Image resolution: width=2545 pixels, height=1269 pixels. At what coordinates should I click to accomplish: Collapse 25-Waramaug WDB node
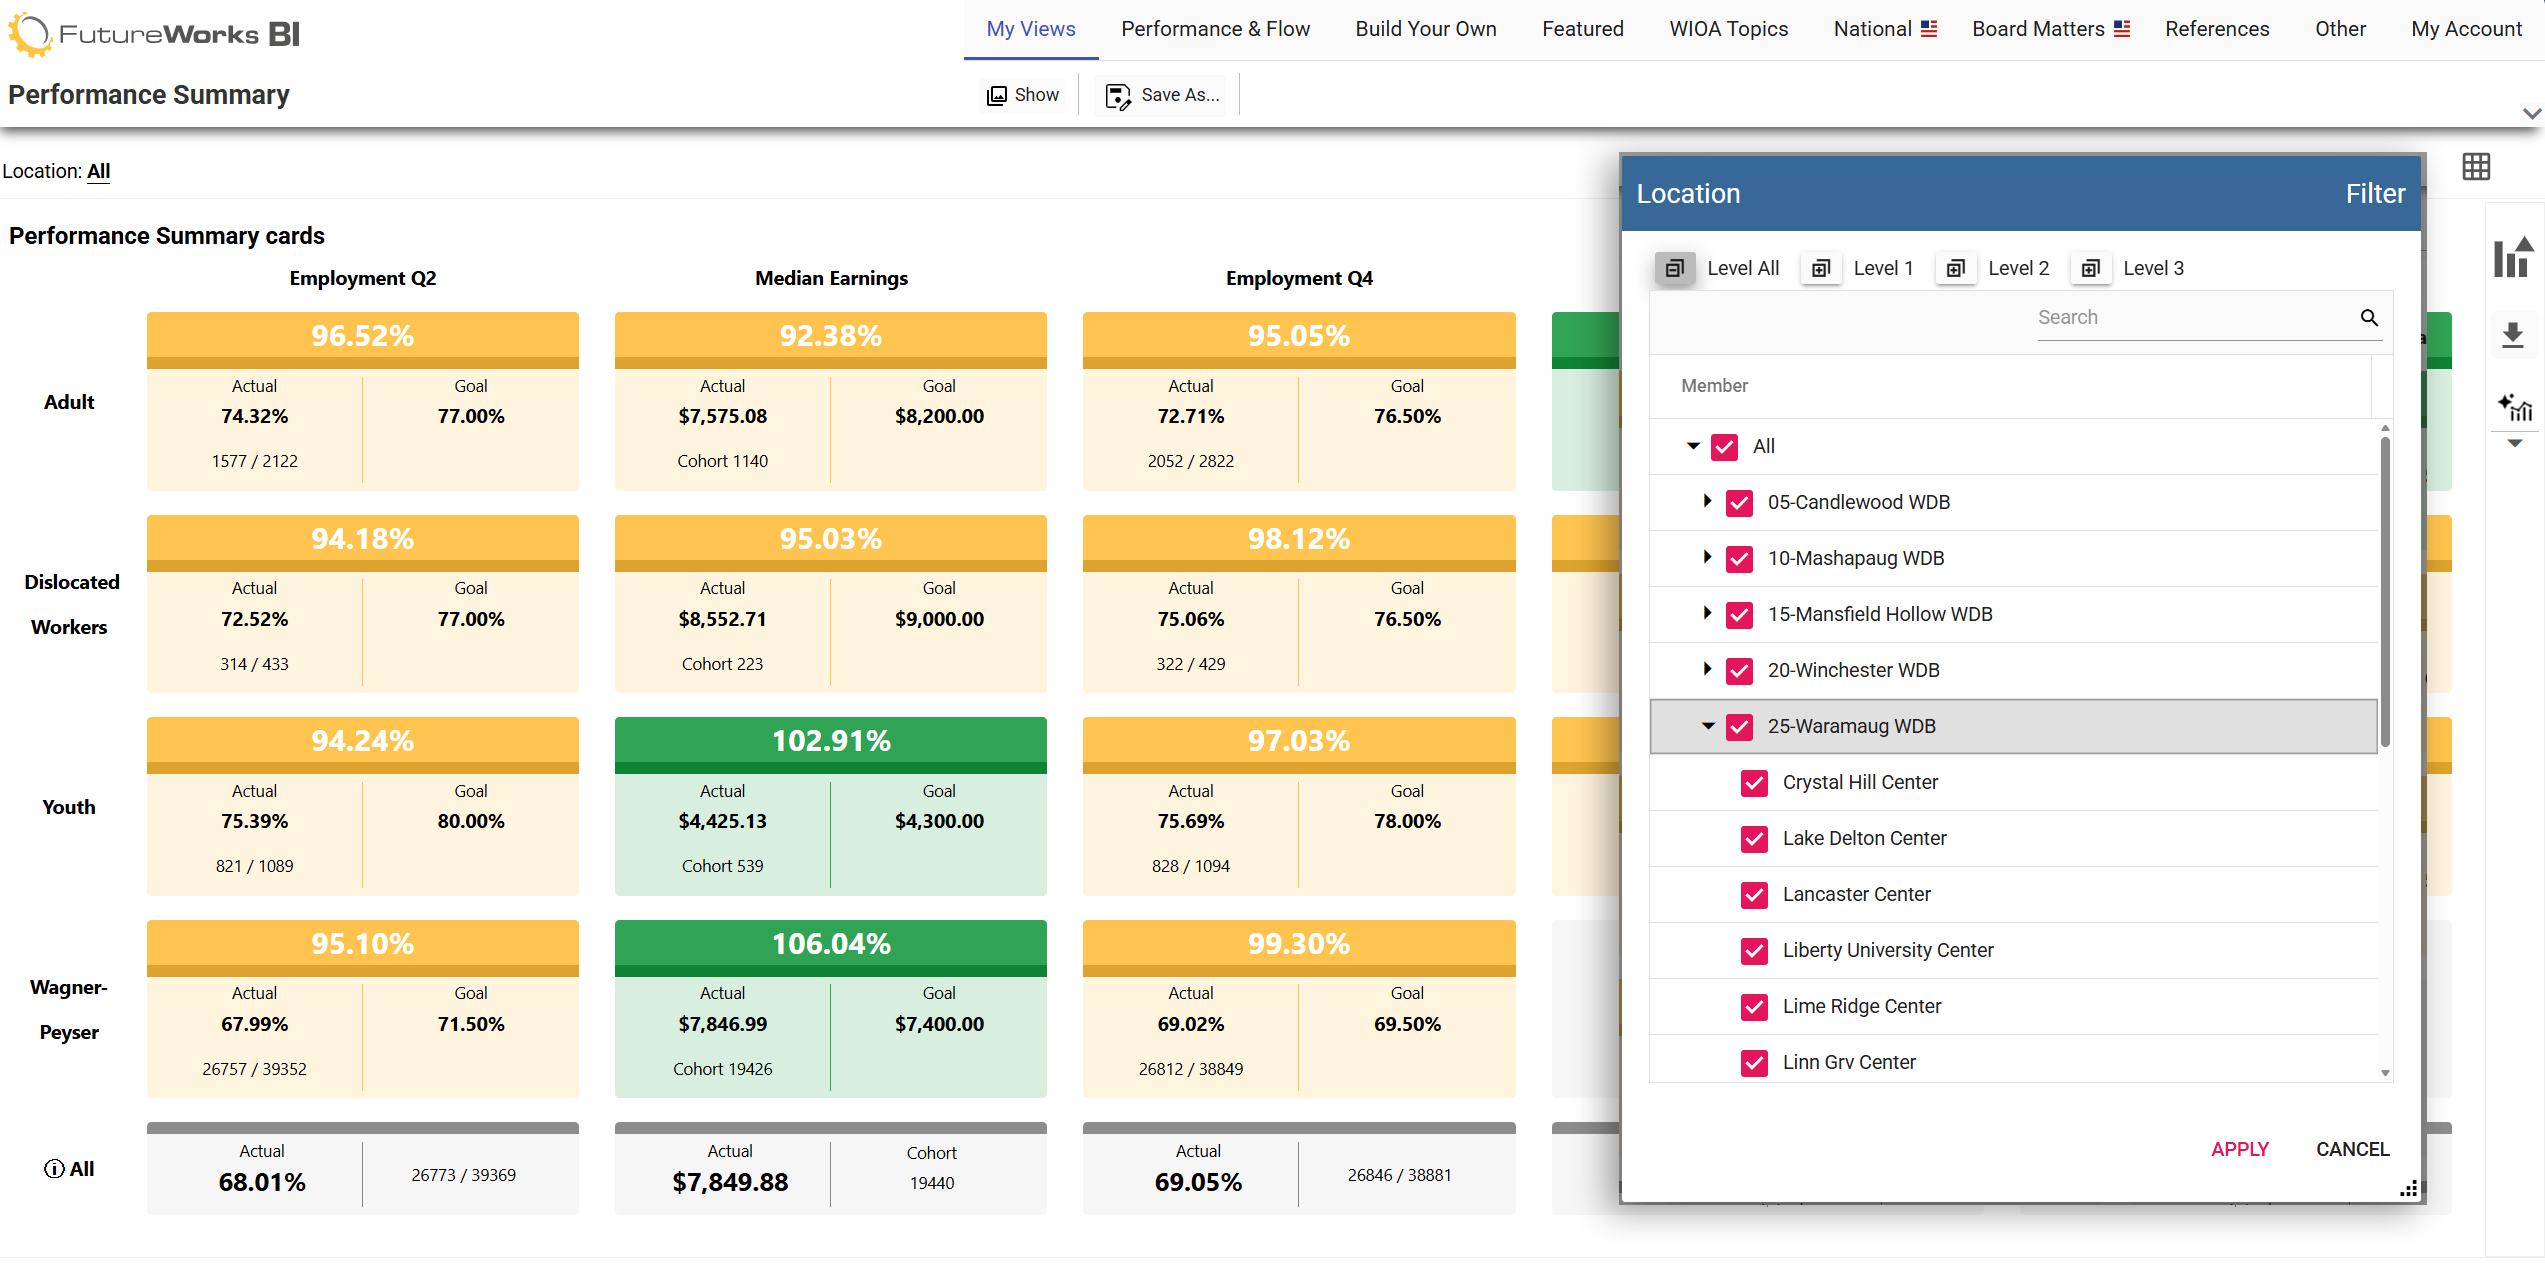tap(1708, 726)
